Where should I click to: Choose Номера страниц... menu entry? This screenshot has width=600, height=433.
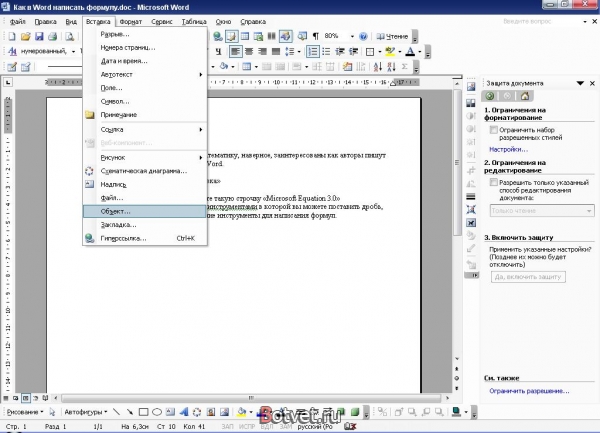pos(145,48)
